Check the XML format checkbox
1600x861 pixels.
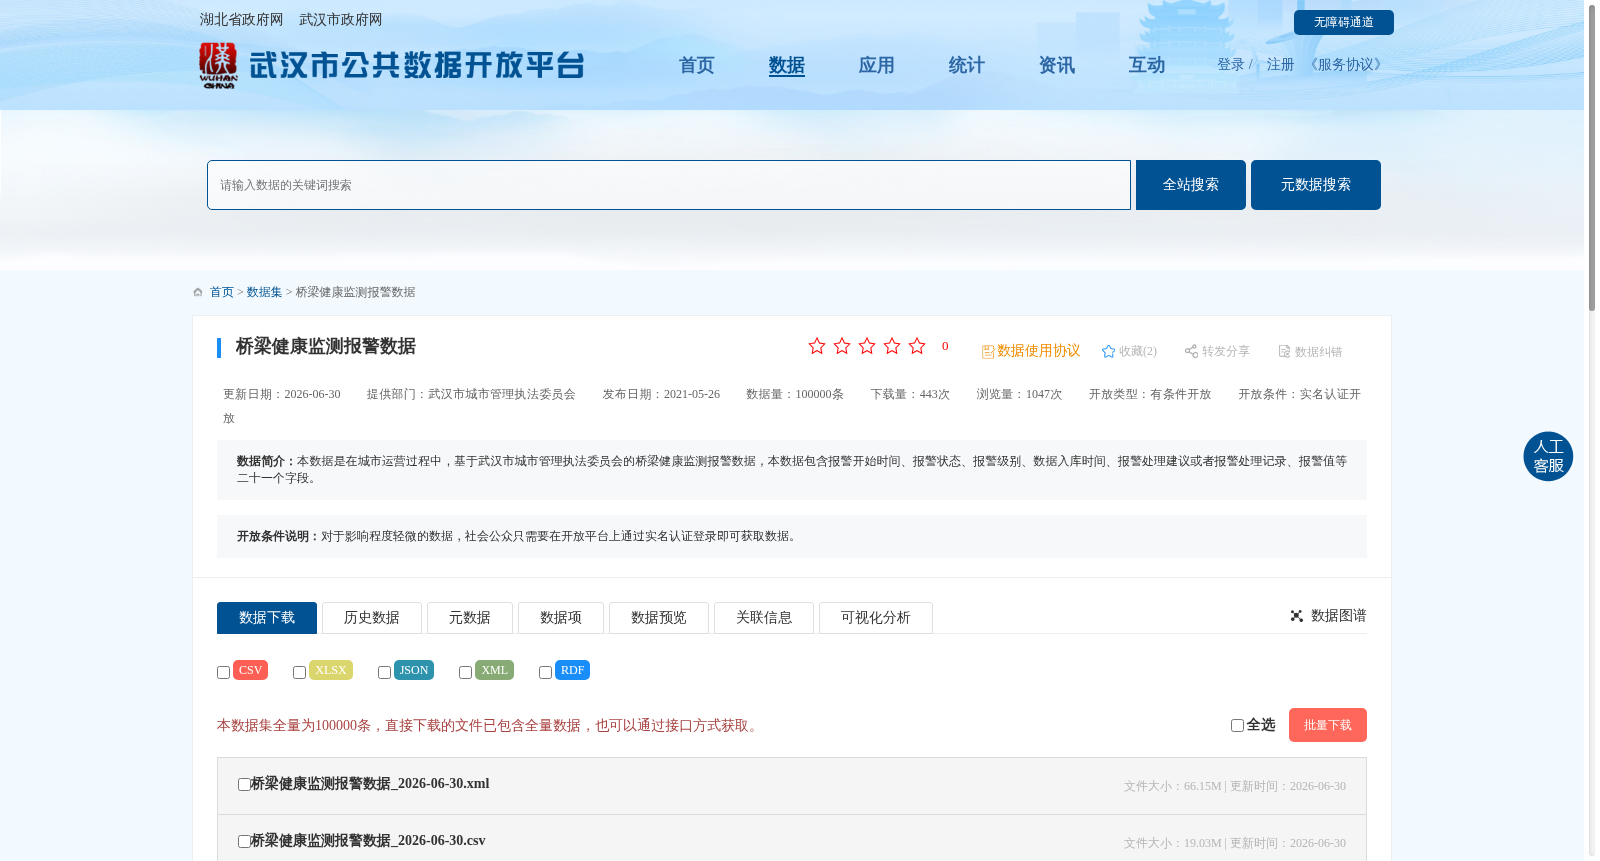click(x=465, y=673)
